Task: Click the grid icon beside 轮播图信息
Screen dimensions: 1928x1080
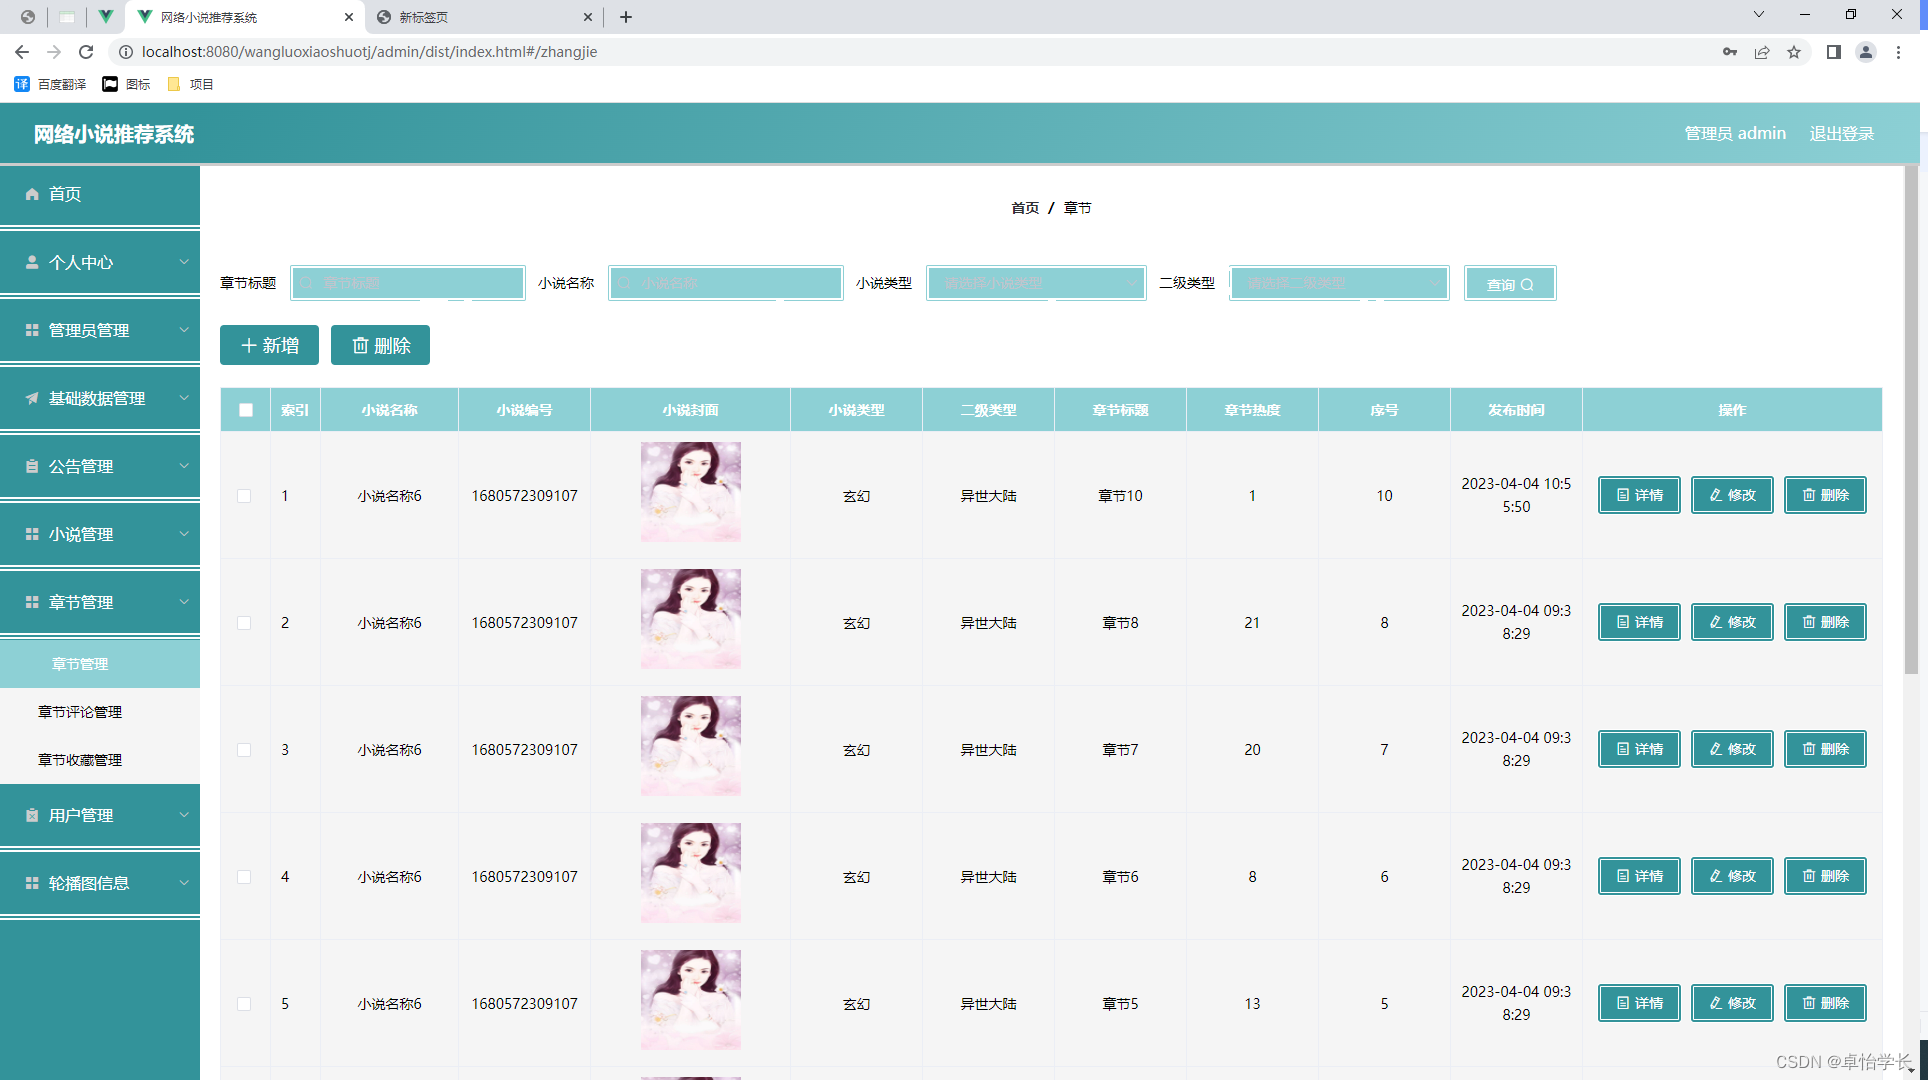Action: point(32,883)
